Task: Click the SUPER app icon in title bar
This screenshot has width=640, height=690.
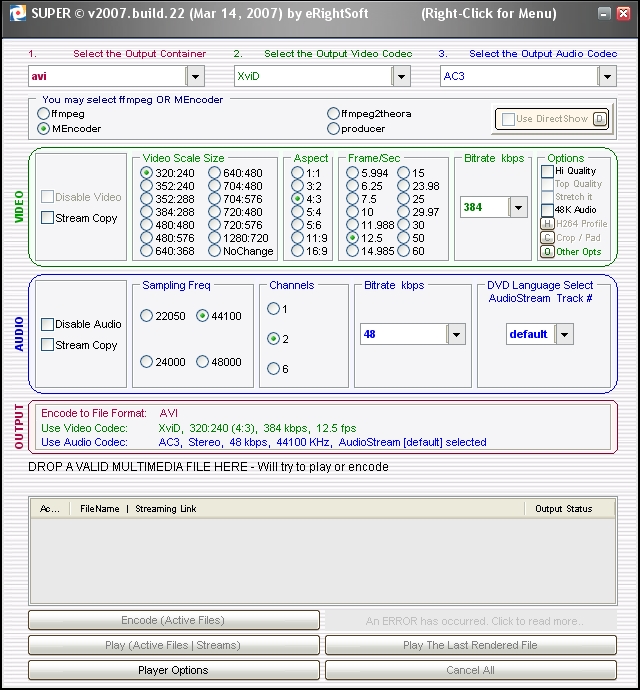Action: pyautogui.click(x=18, y=13)
